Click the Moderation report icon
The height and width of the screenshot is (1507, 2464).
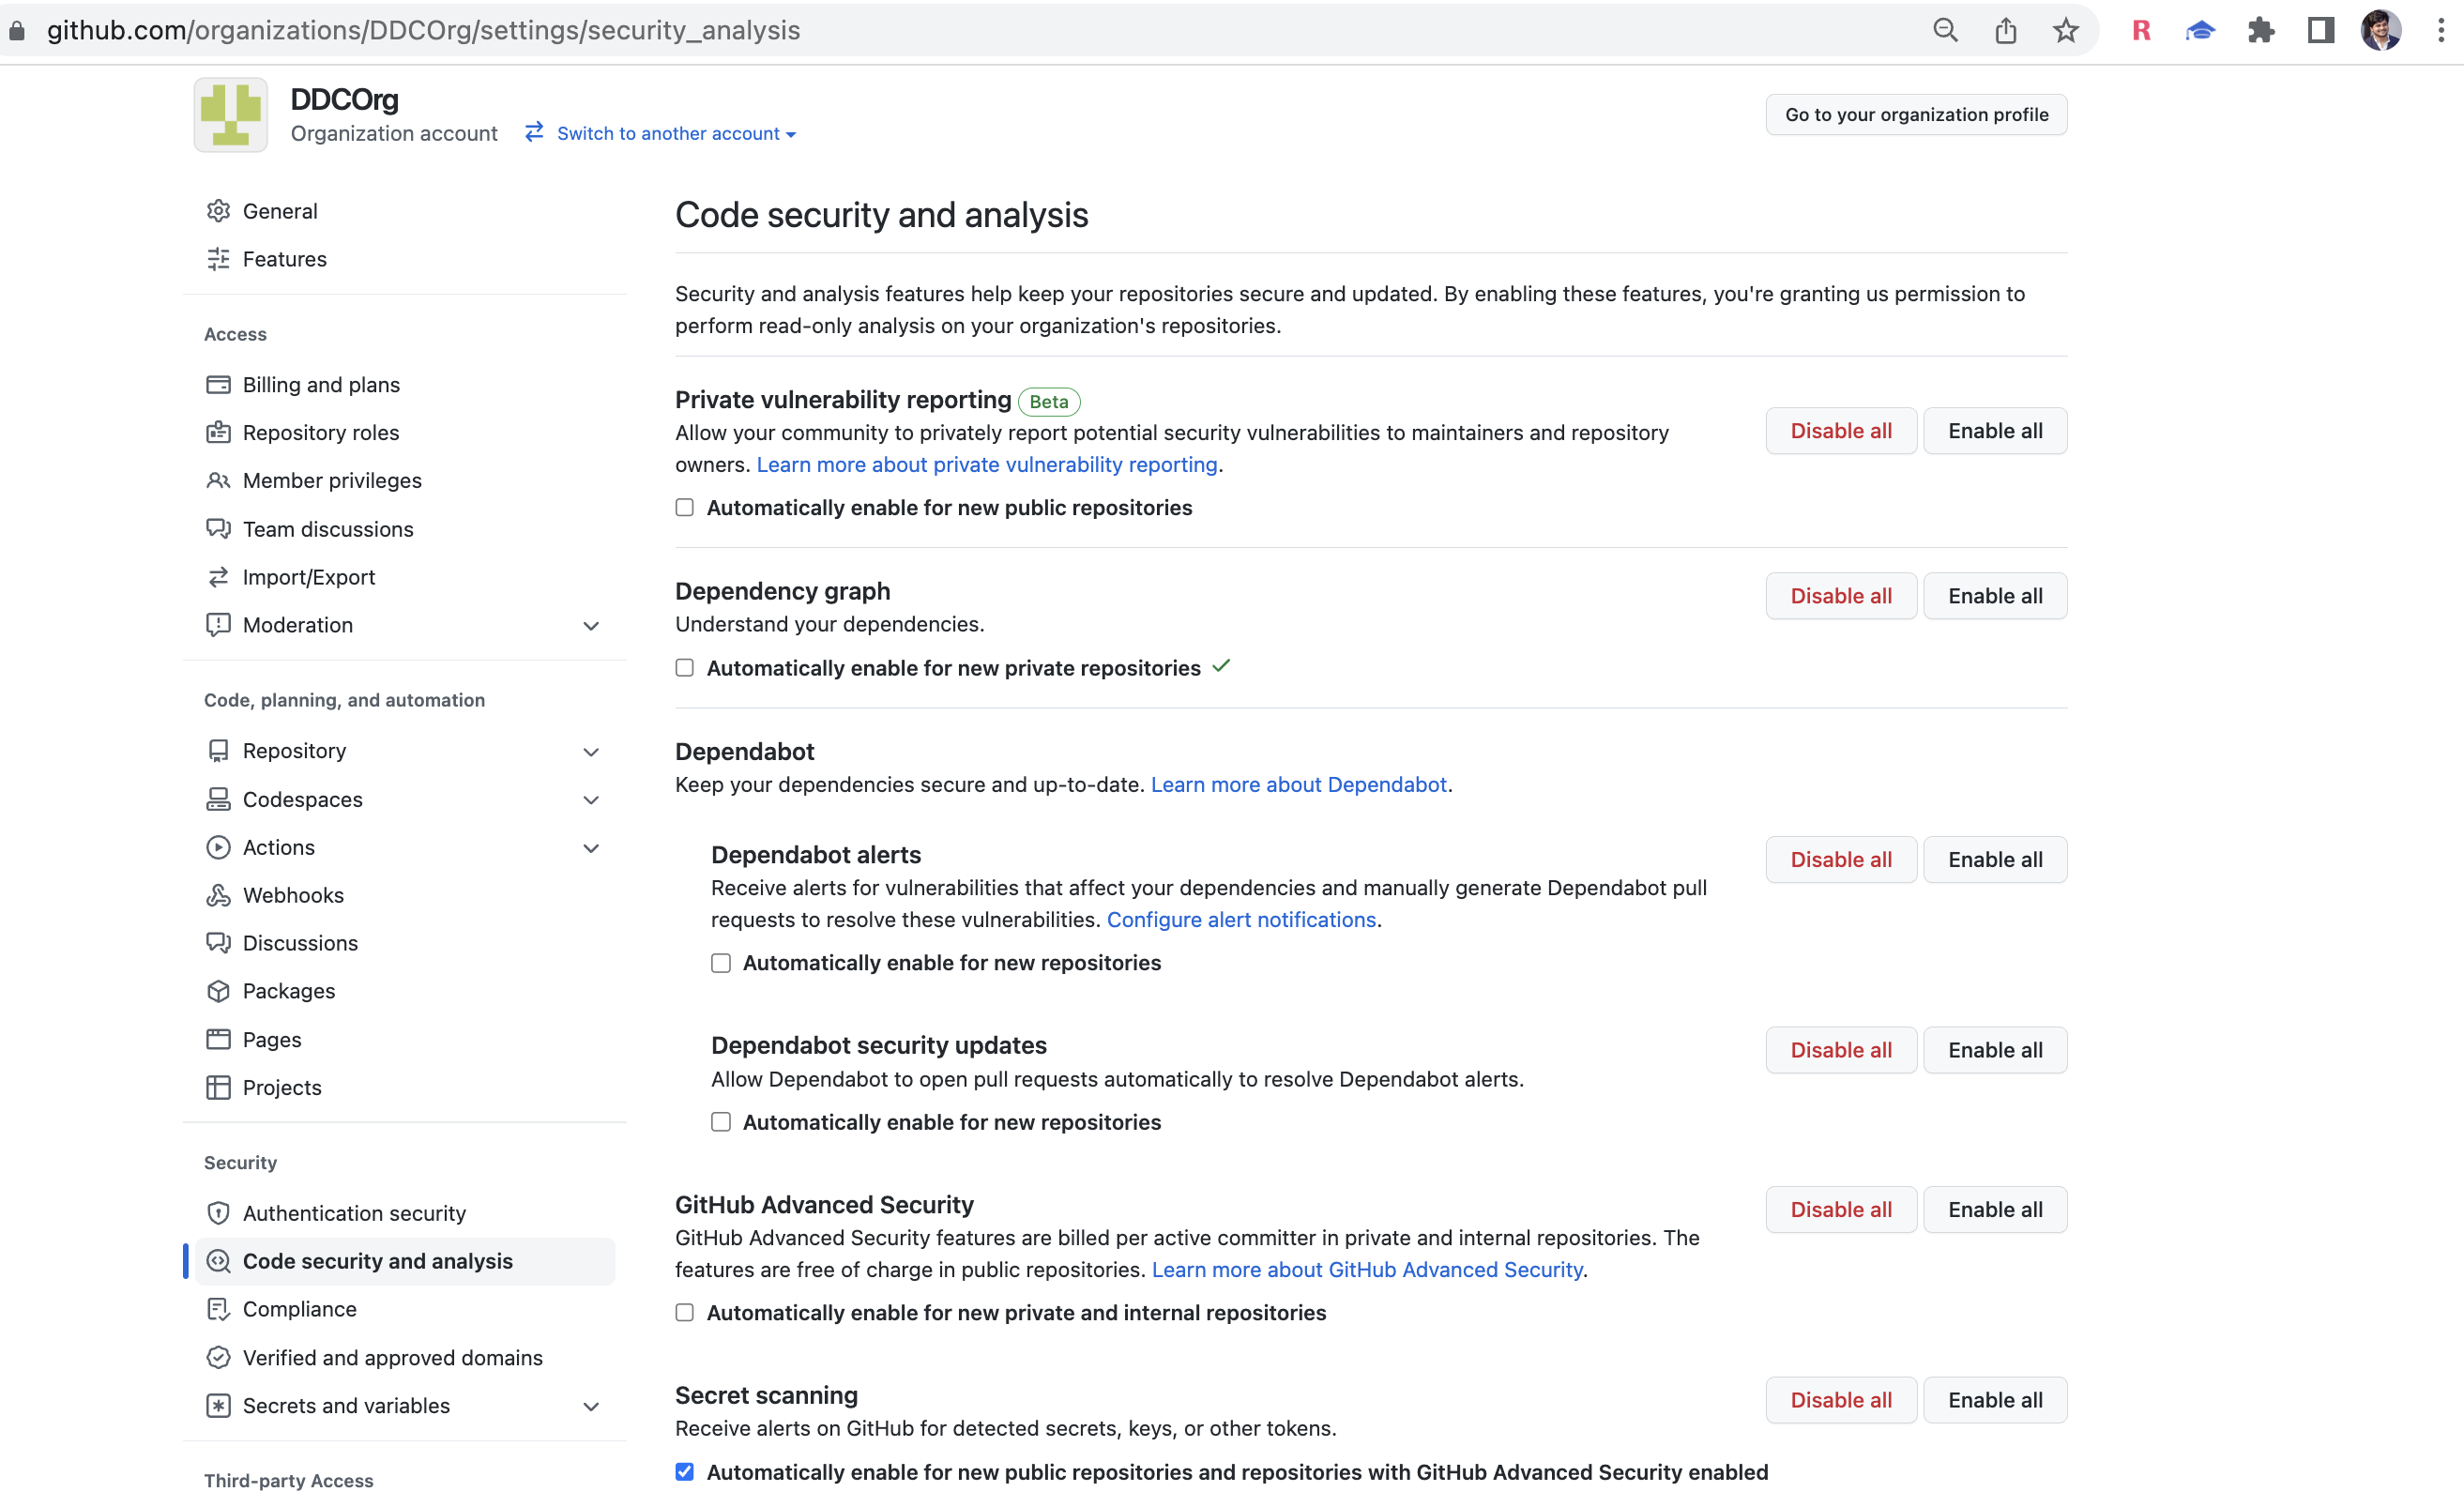click(218, 625)
